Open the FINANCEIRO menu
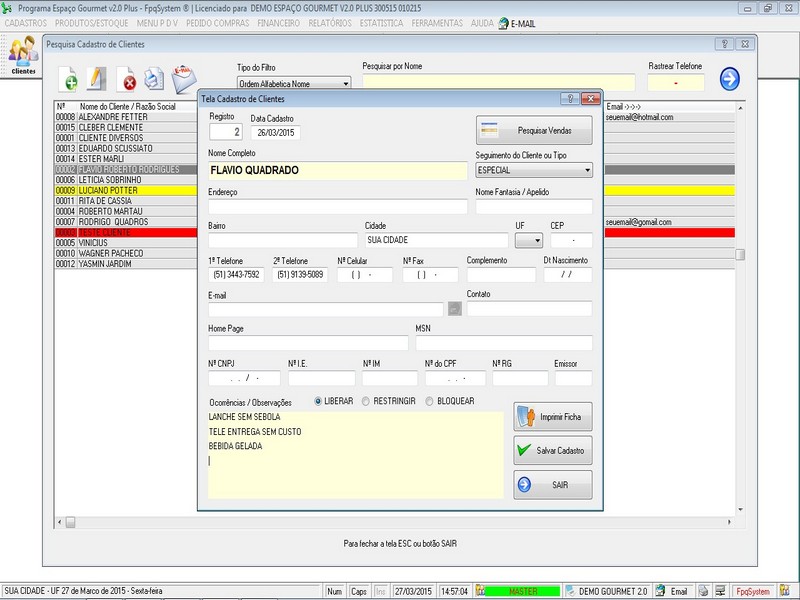The image size is (800, 600). tap(278, 22)
